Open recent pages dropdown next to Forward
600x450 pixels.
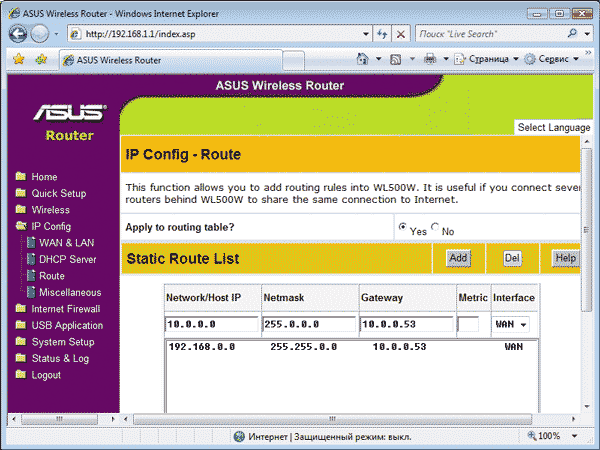[56, 34]
